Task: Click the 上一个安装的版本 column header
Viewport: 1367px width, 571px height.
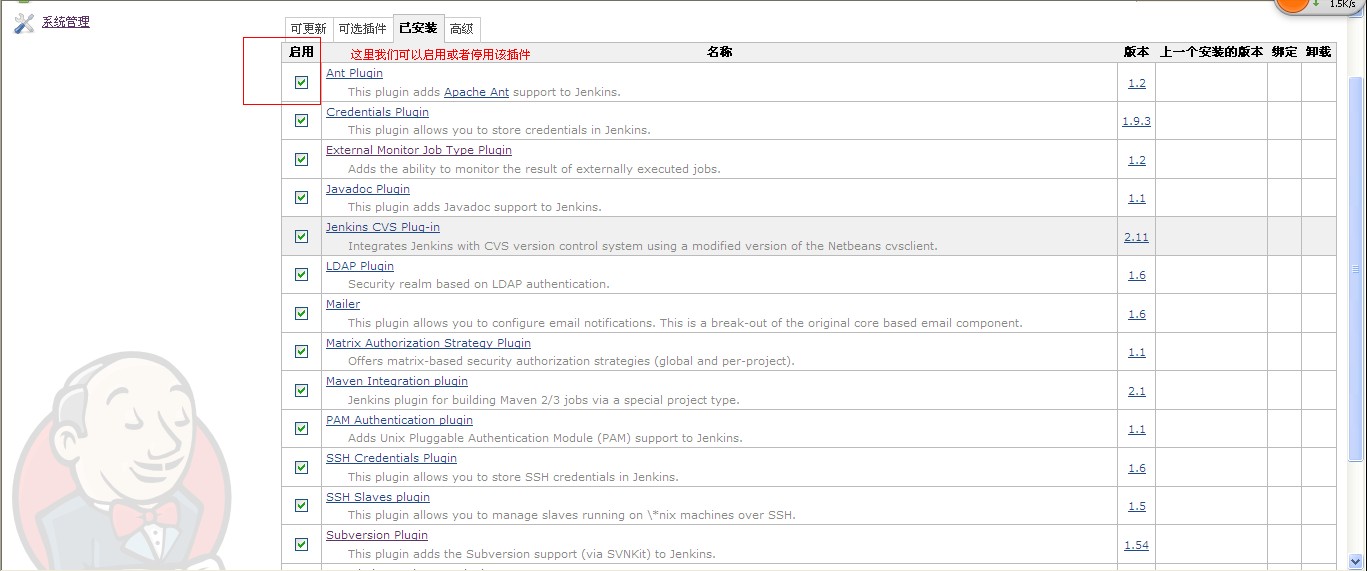Action: click(x=1211, y=52)
